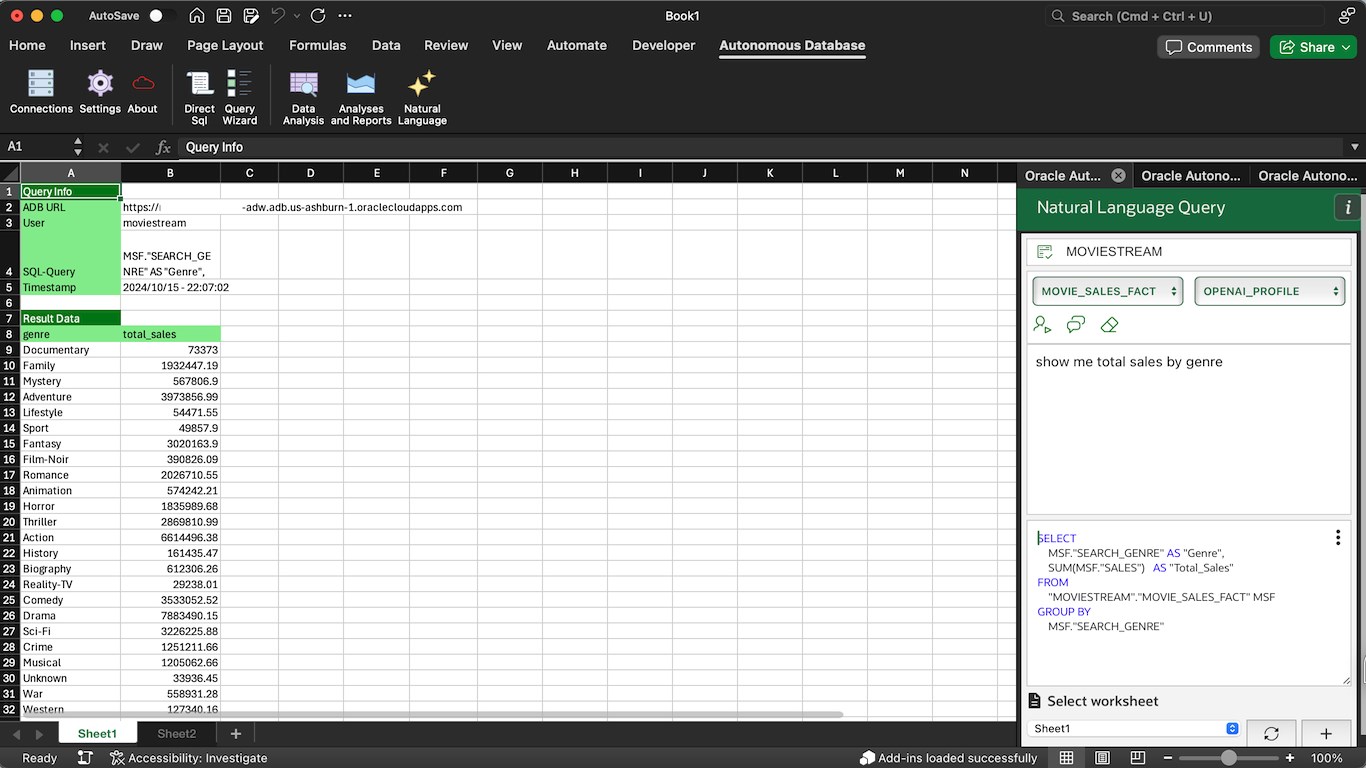Switch to Page Layout view in the status bar
1366x768 pixels.
(1102, 758)
